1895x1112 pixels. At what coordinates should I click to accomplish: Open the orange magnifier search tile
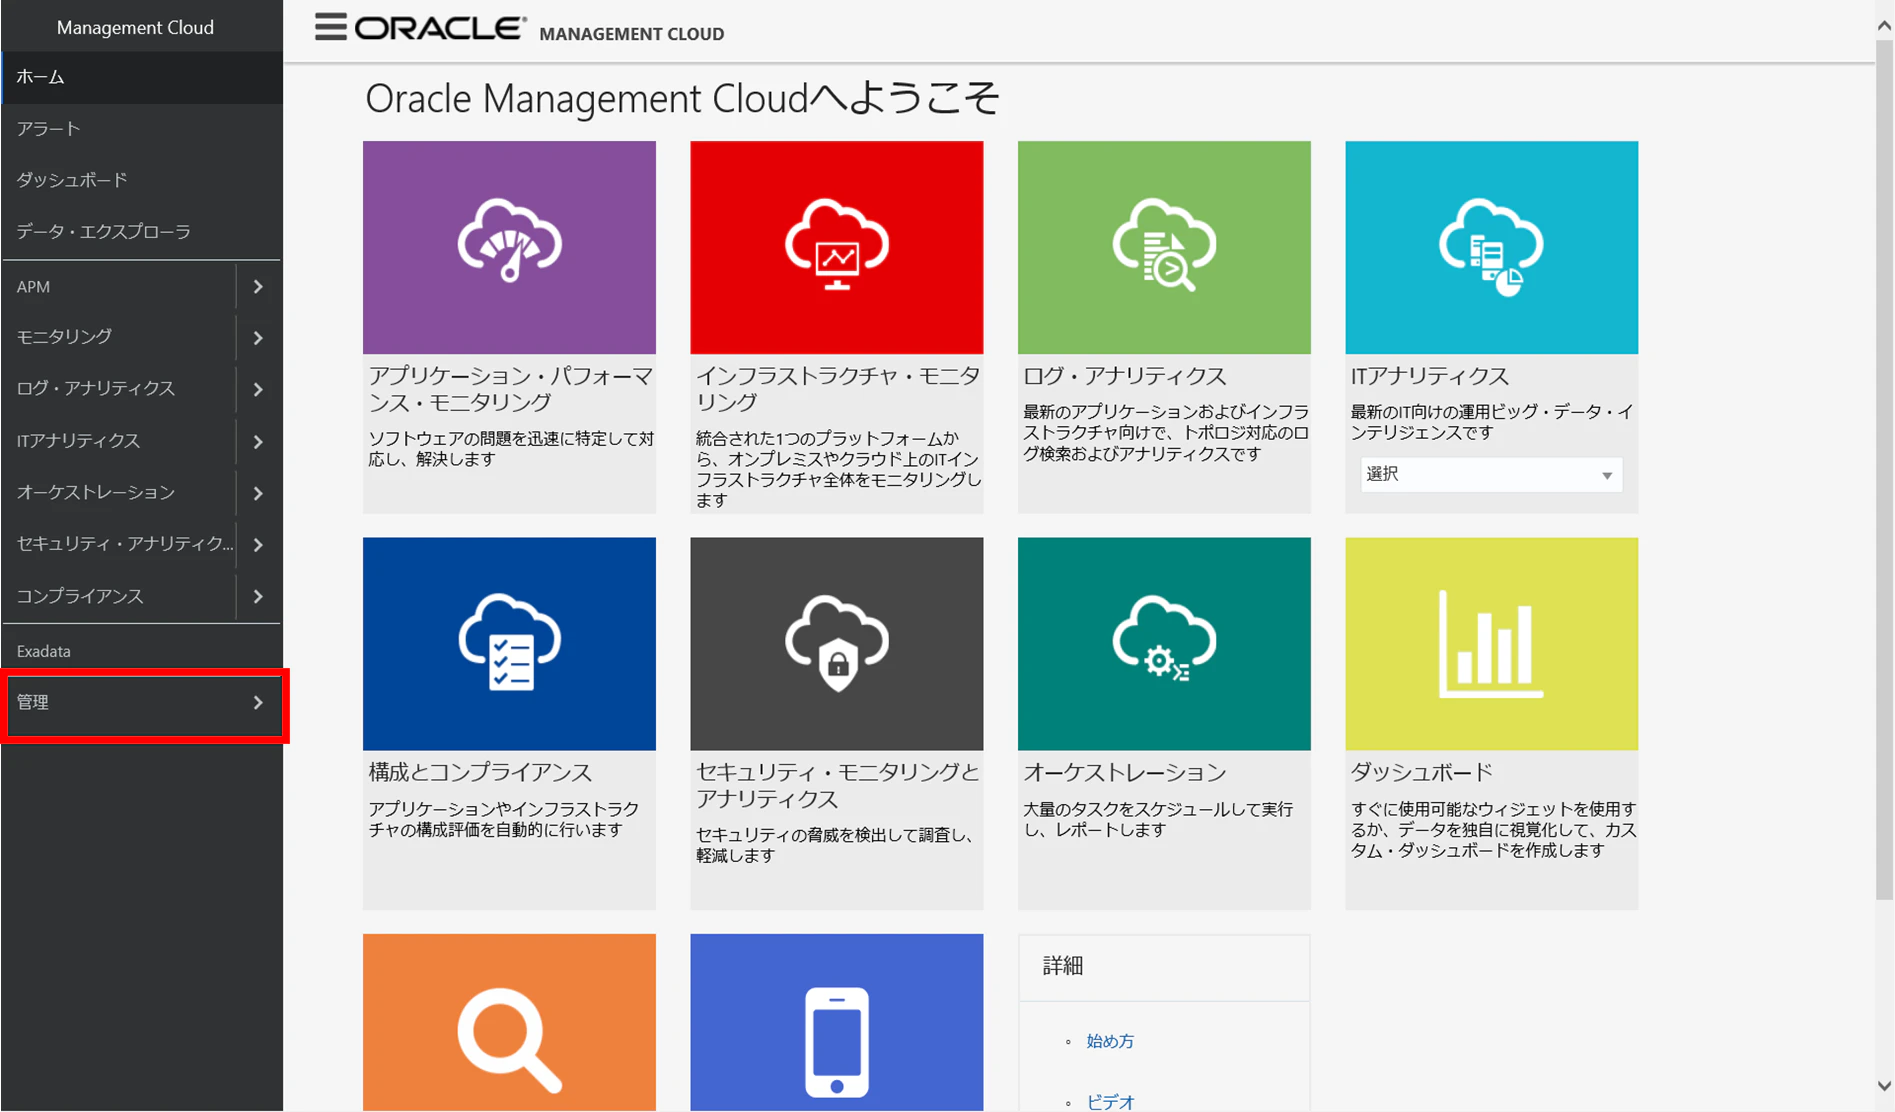point(509,1022)
